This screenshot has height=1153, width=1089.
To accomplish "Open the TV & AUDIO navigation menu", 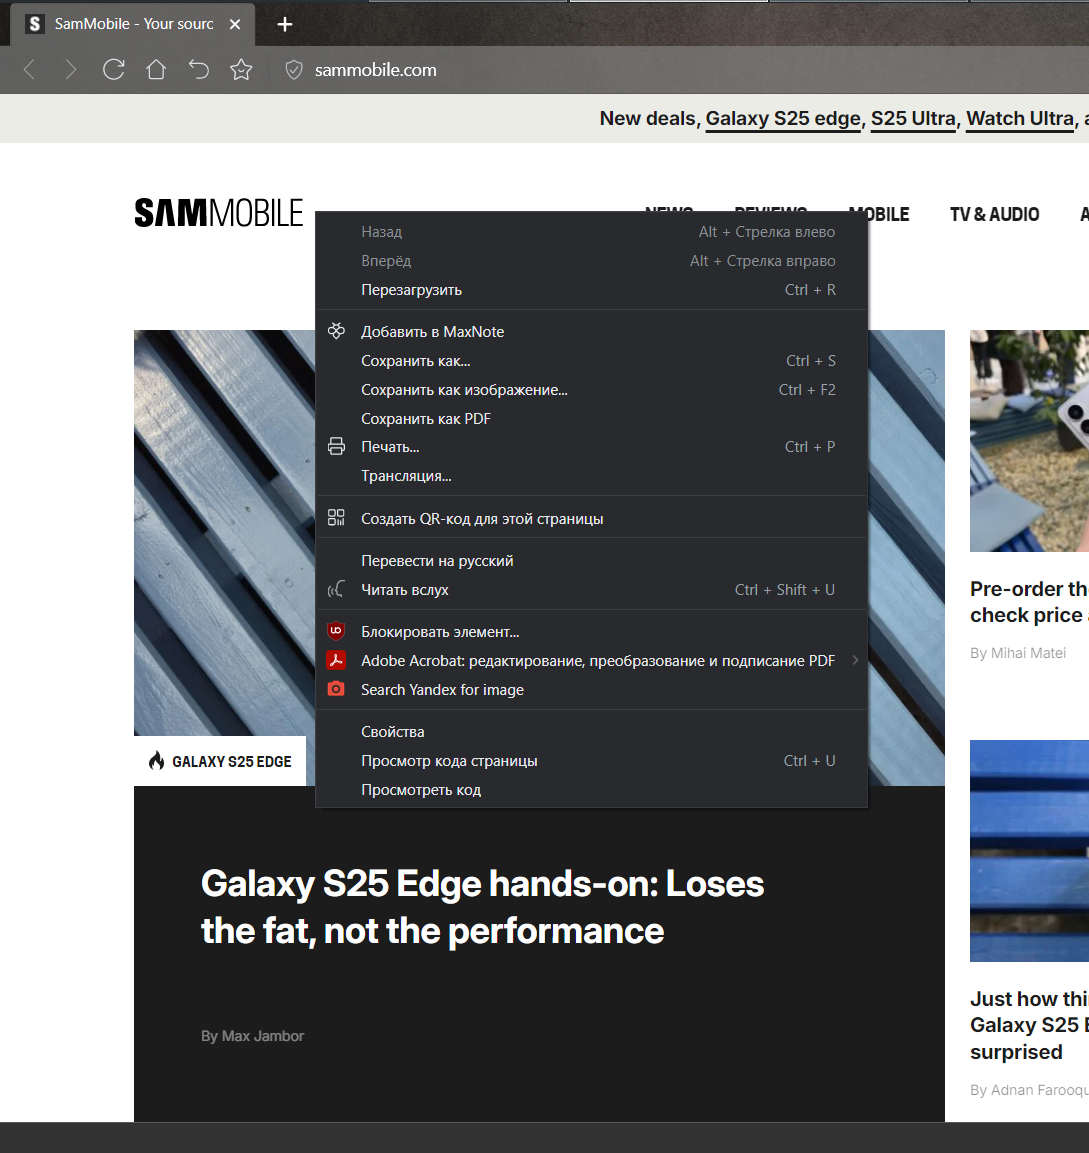I will coord(994,214).
